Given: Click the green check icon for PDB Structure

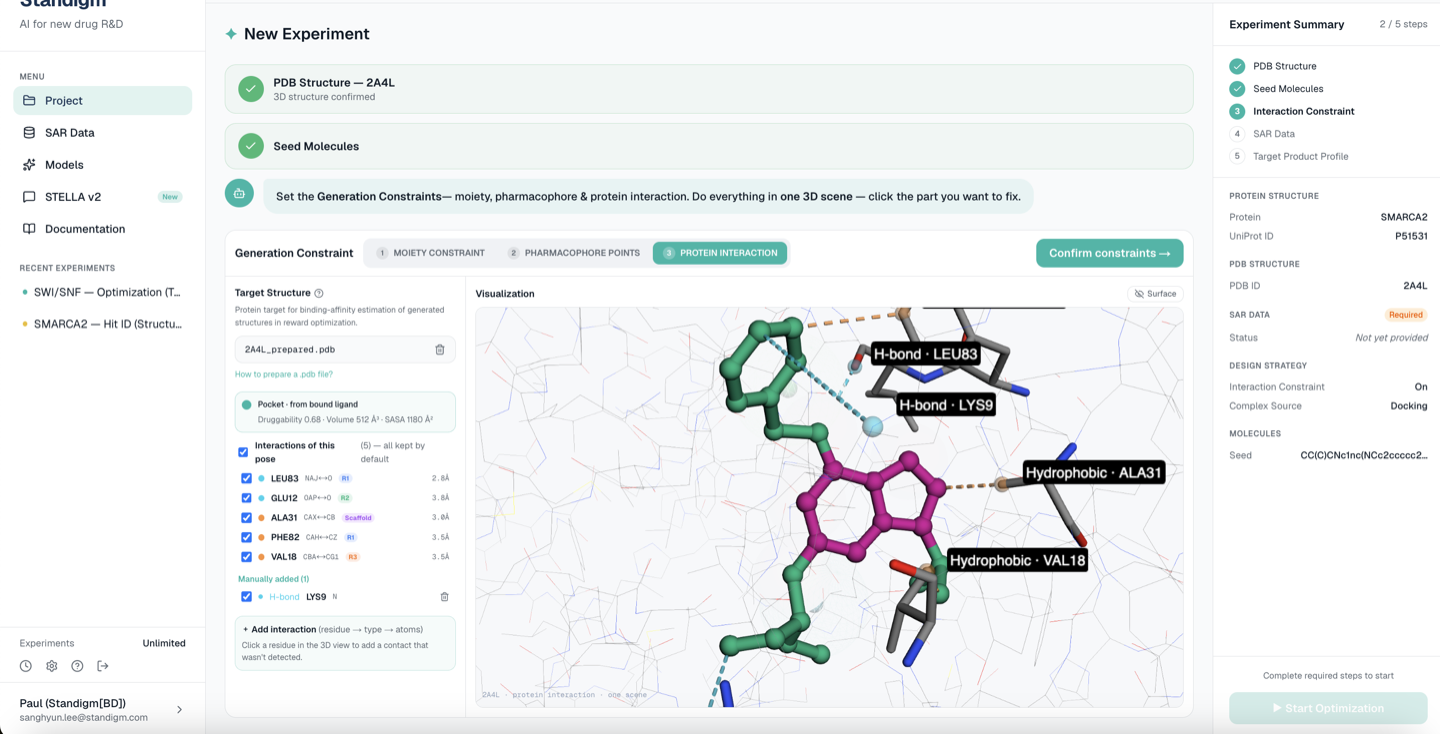Looking at the screenshot, I should (x=251, y=89).
